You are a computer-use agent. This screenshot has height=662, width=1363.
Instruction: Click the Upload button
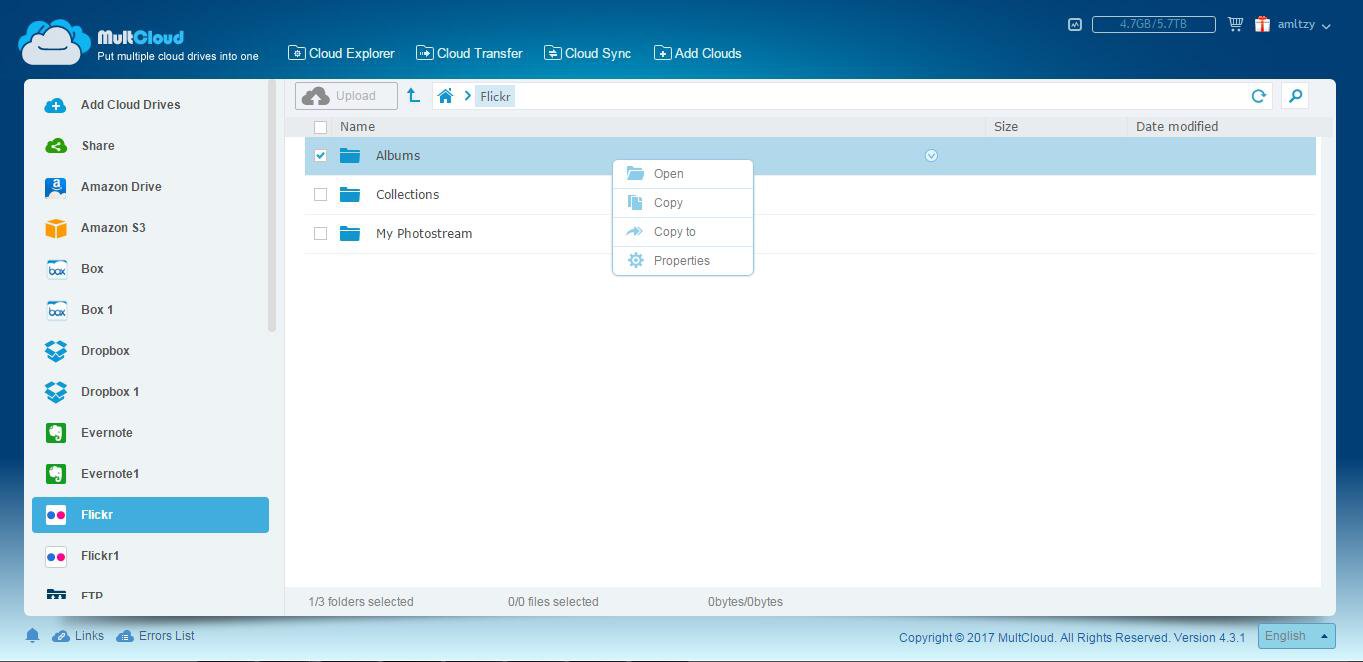pyautogui.click(x=346, y=96)
